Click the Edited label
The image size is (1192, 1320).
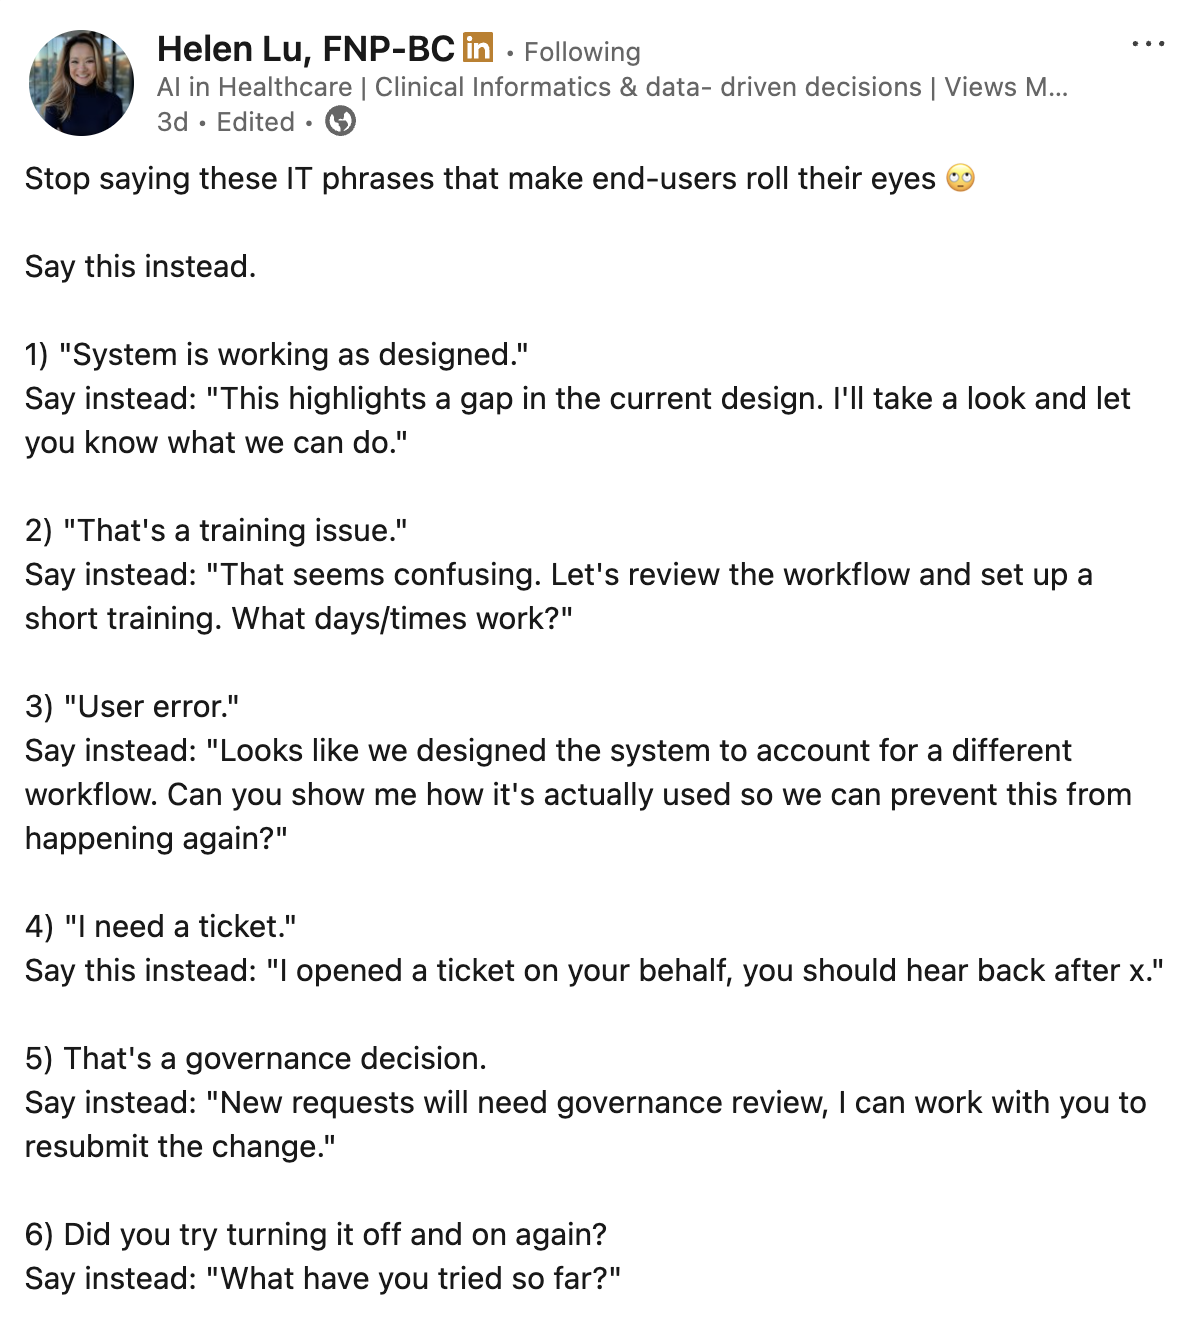[x=255, y=122]
